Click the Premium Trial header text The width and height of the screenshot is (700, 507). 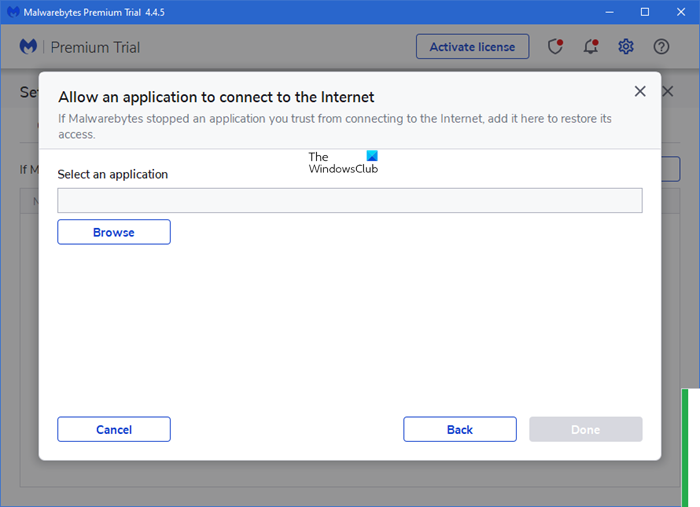click(x=95, y=47)
